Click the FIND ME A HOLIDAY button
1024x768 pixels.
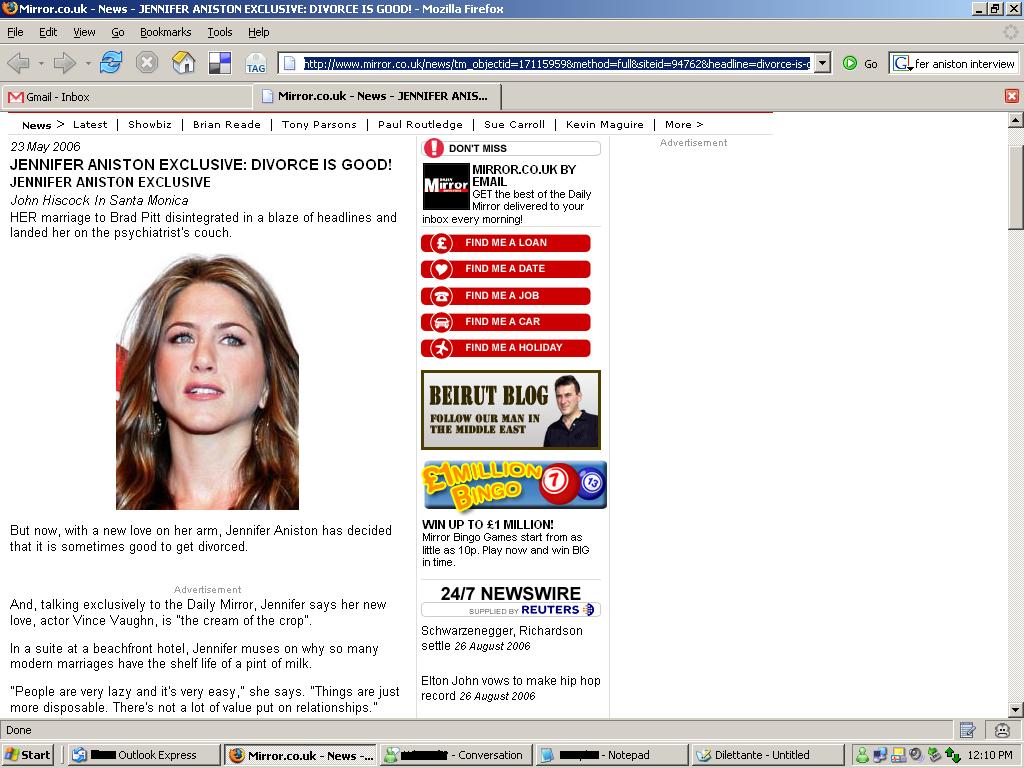(x=506, y=348)
